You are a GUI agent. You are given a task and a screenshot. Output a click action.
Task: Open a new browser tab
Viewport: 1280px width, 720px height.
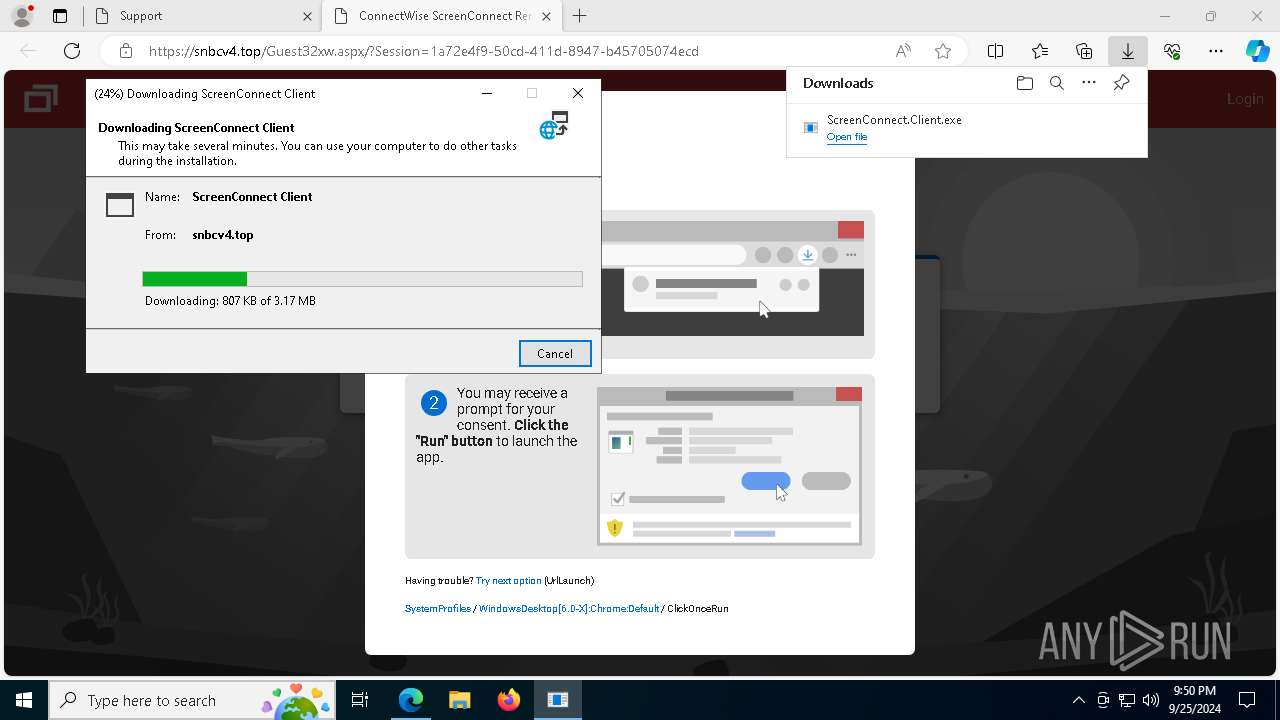580,16
